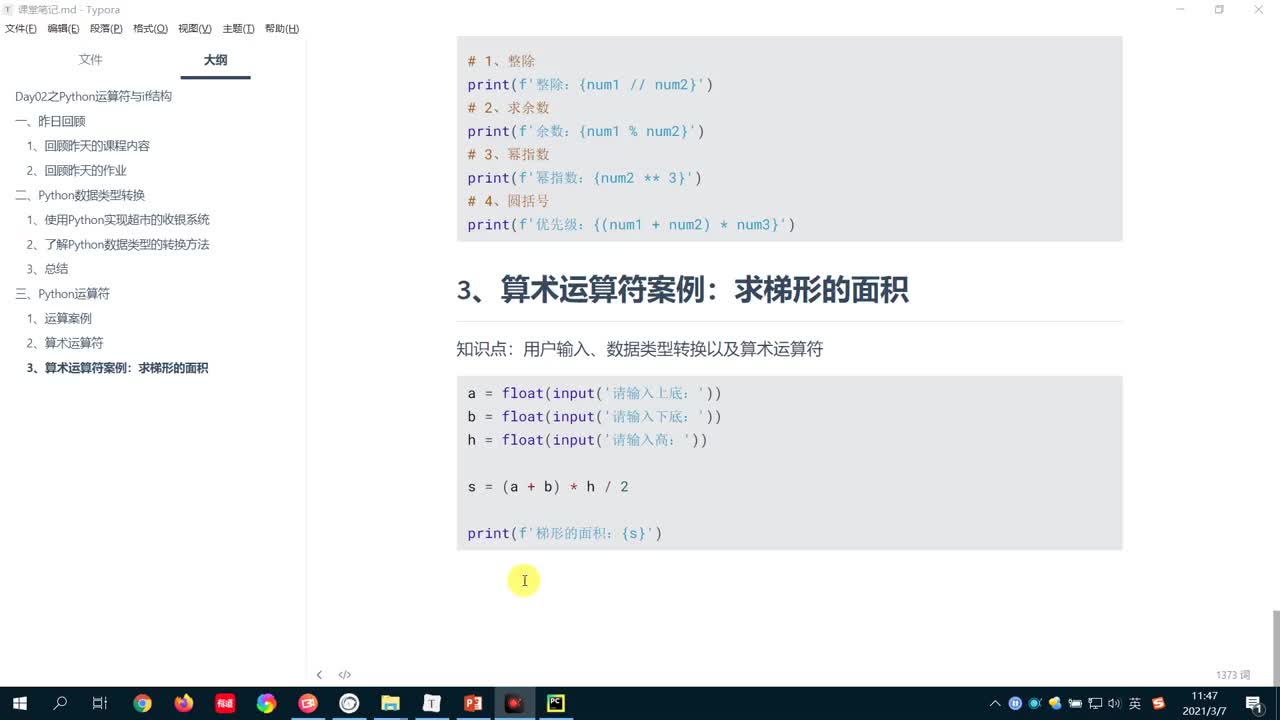Open the 文件(F) menu
This screenshot has height=720, width=1280.
pyautogui.click(x=21, y=28)
